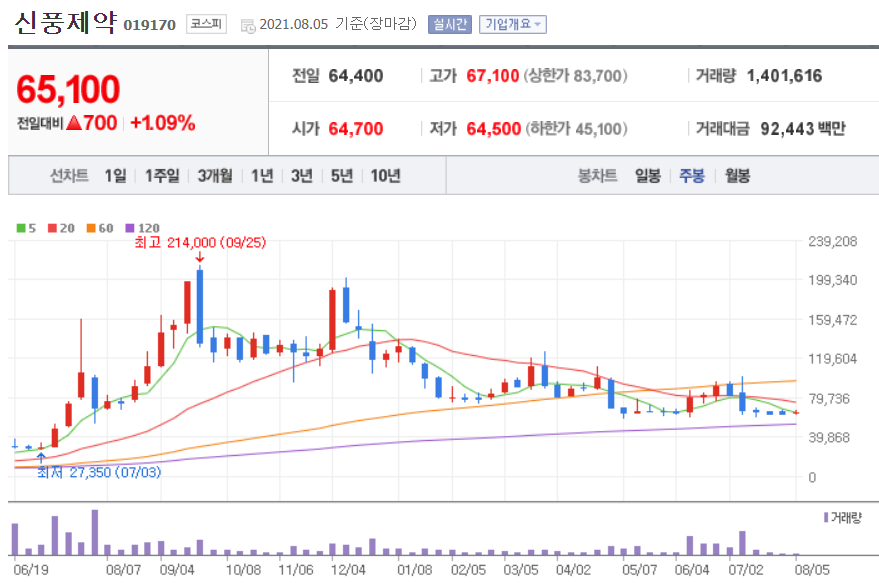Click the 거래량 value 1,401,616

(x=784, y=76)
